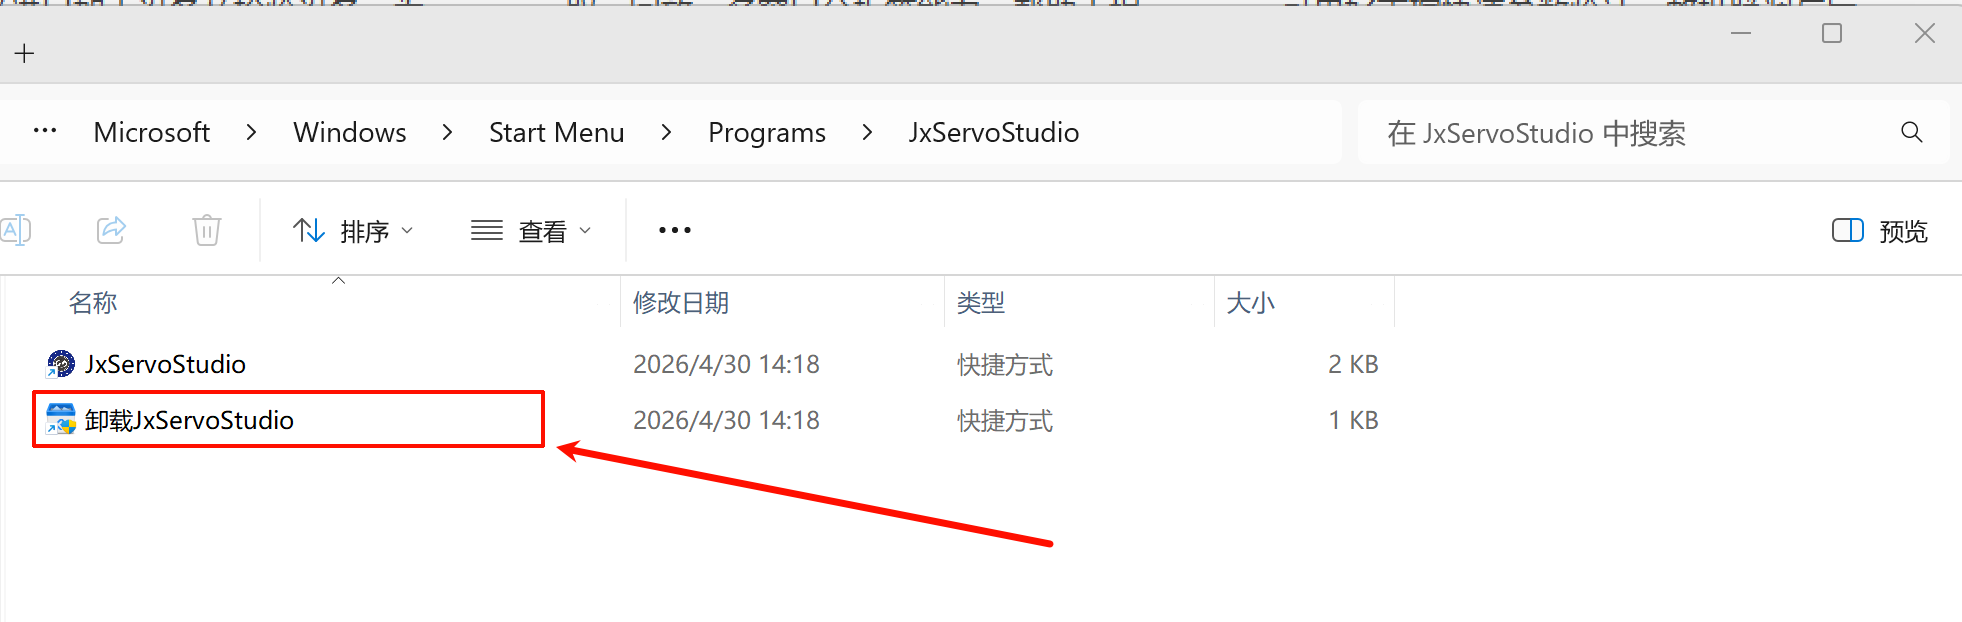
Task: Sort by the 修改日期 column header
Action: pos(681,303)
